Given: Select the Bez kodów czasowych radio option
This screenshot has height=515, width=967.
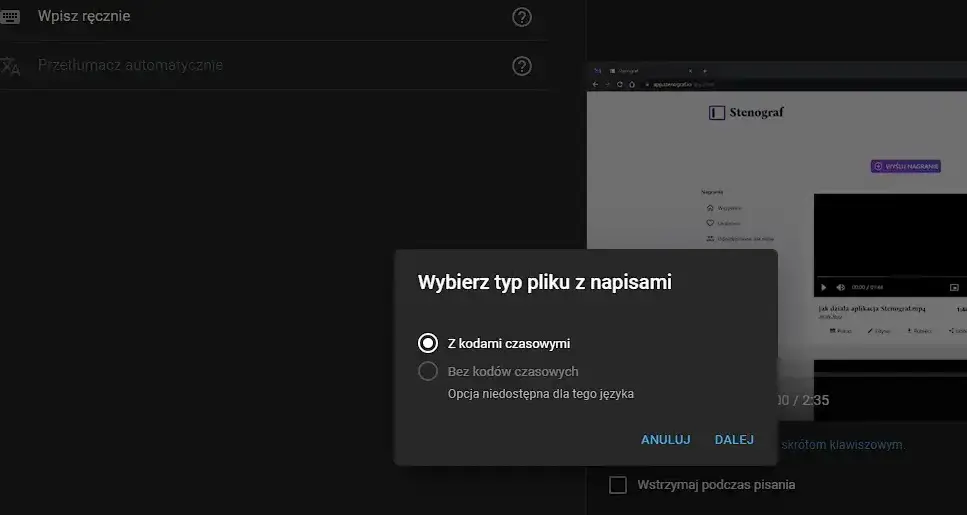Looking at the screenshot, I should click(428, 371).
